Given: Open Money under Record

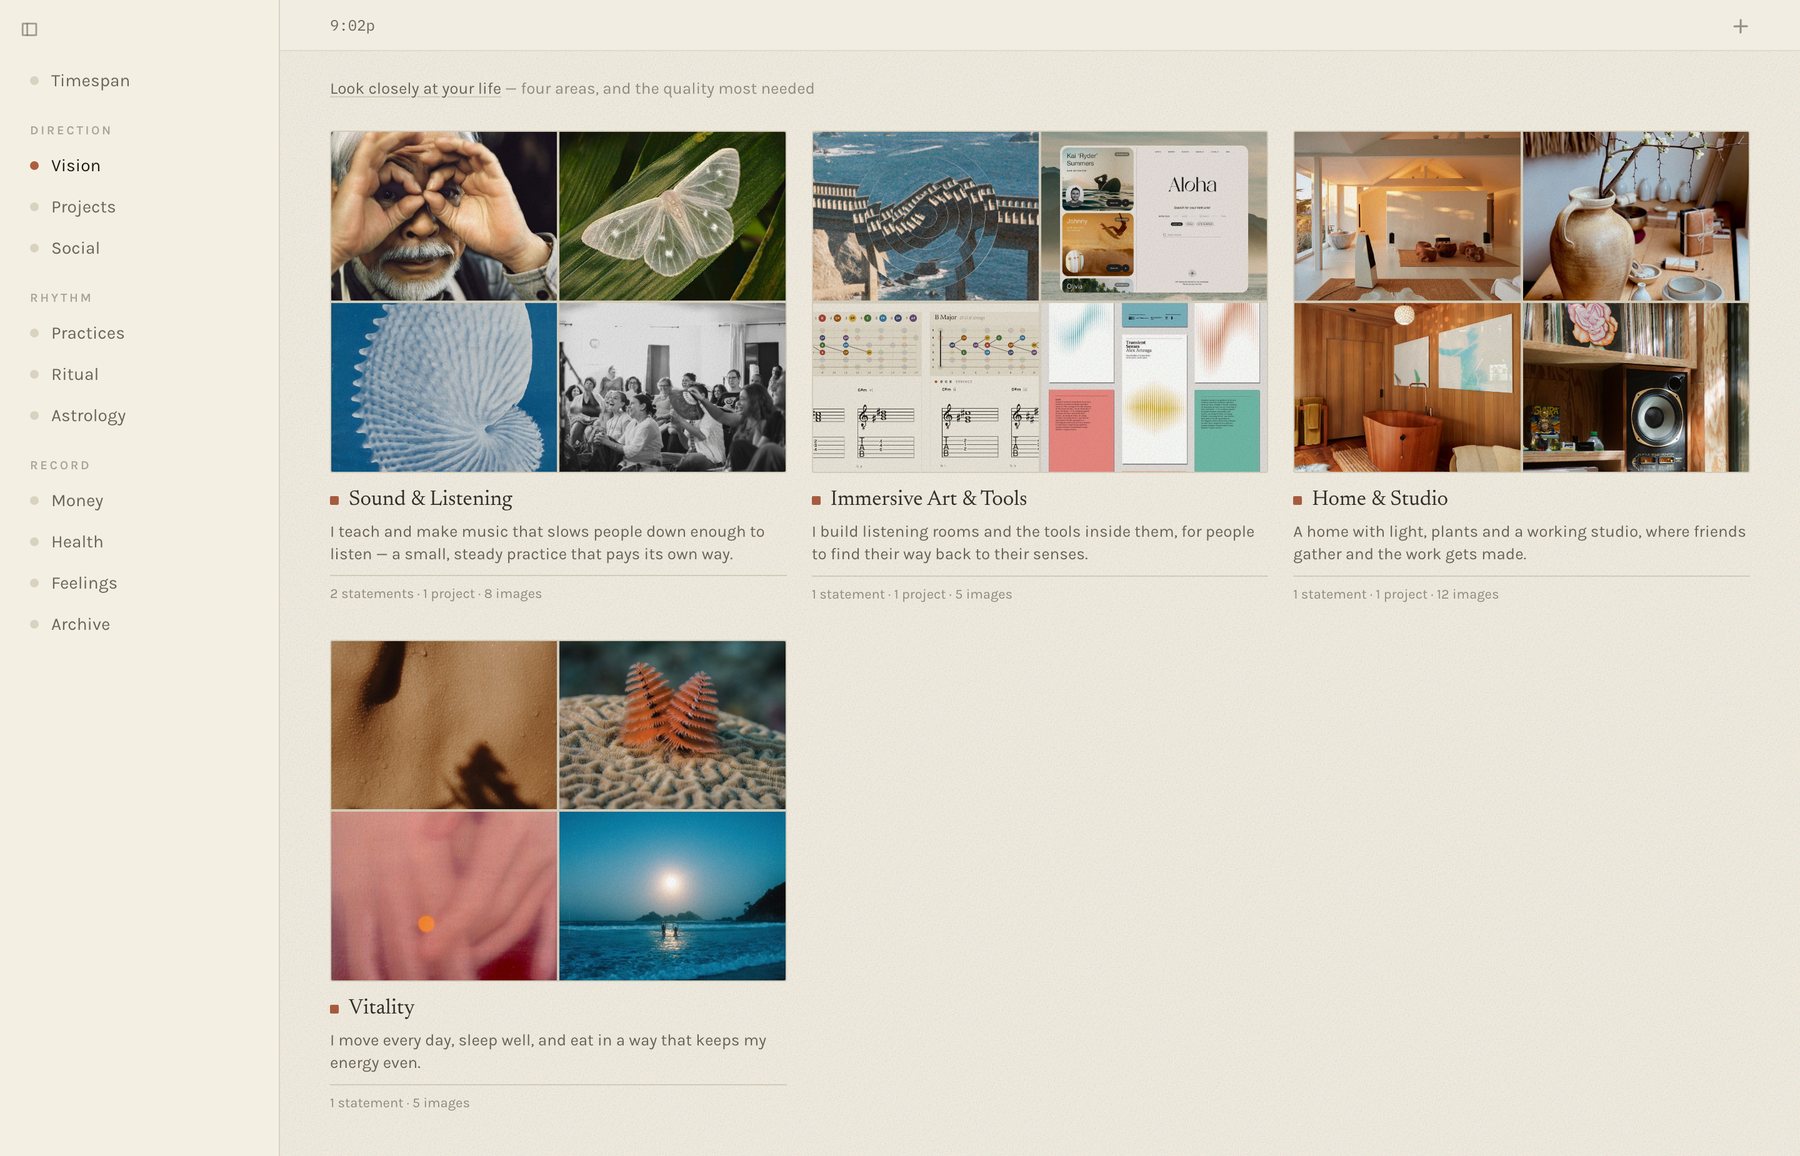Looking at the screenshot, I should tap(77, 501).
